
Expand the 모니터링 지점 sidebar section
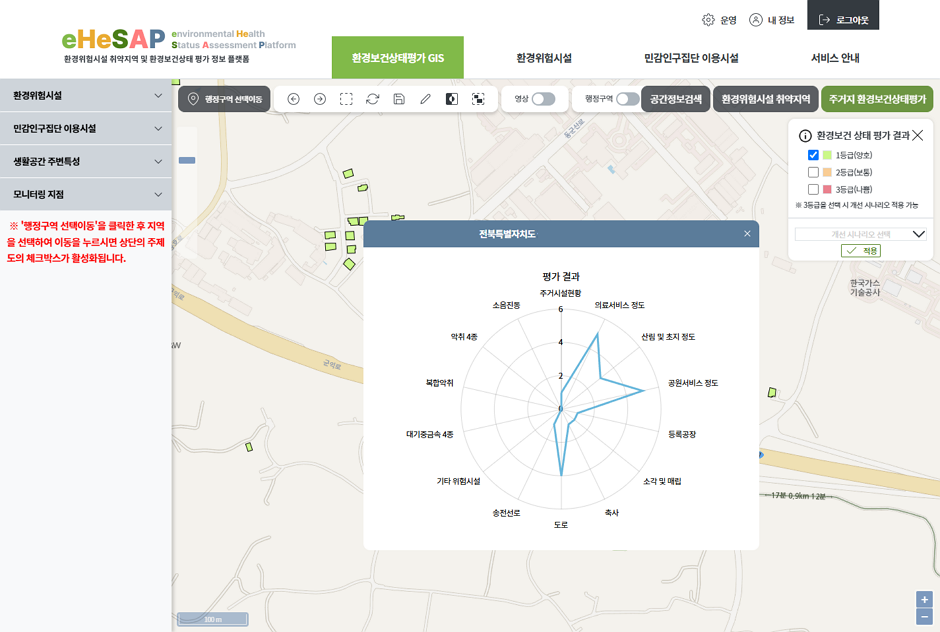point(86,194)
